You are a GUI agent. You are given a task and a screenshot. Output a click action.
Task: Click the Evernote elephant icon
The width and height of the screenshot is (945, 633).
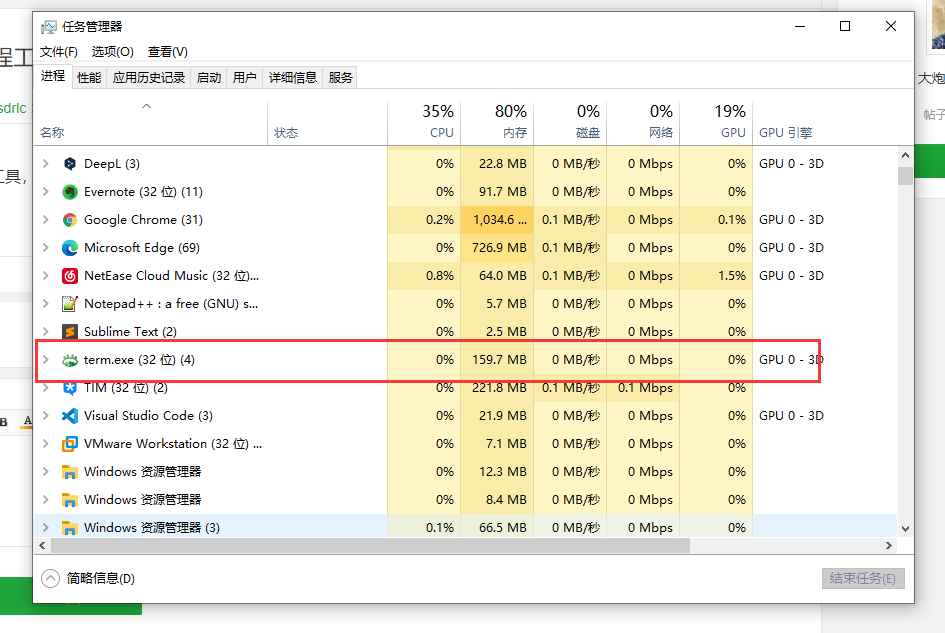(x=70, y=192)
